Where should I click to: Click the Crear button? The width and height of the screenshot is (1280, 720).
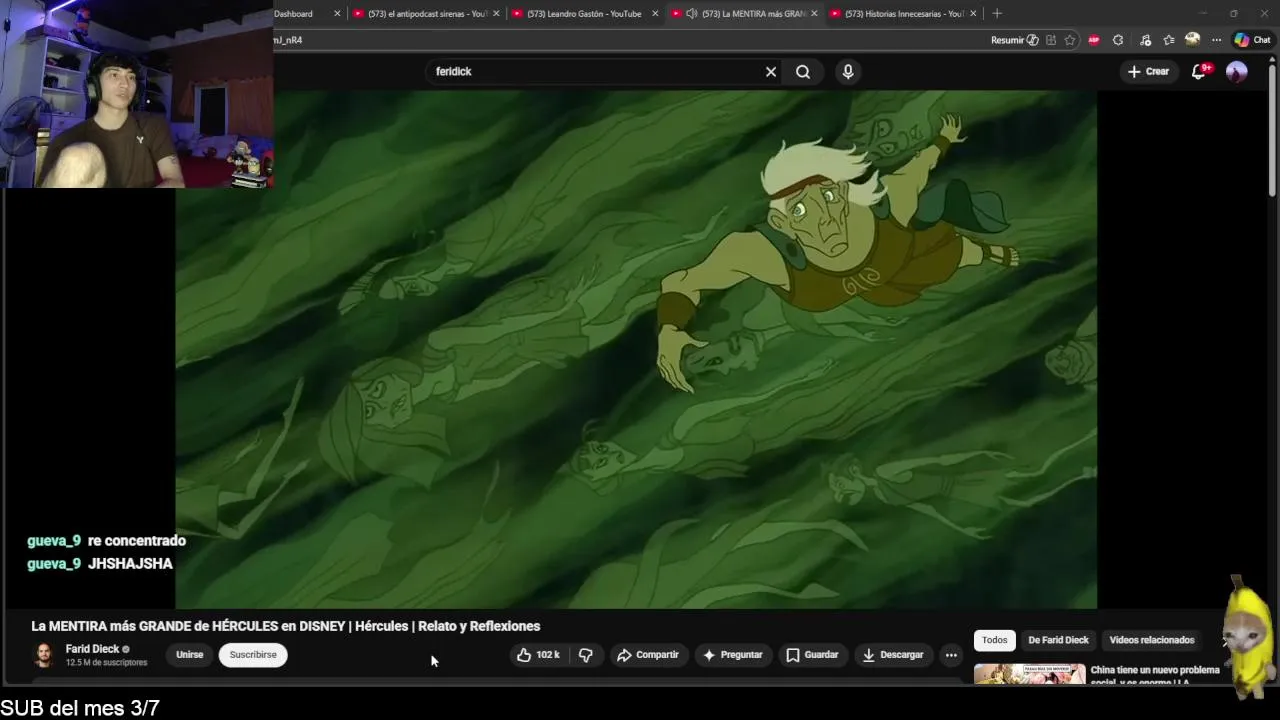pyautogui.click(x=1148, y=71)
